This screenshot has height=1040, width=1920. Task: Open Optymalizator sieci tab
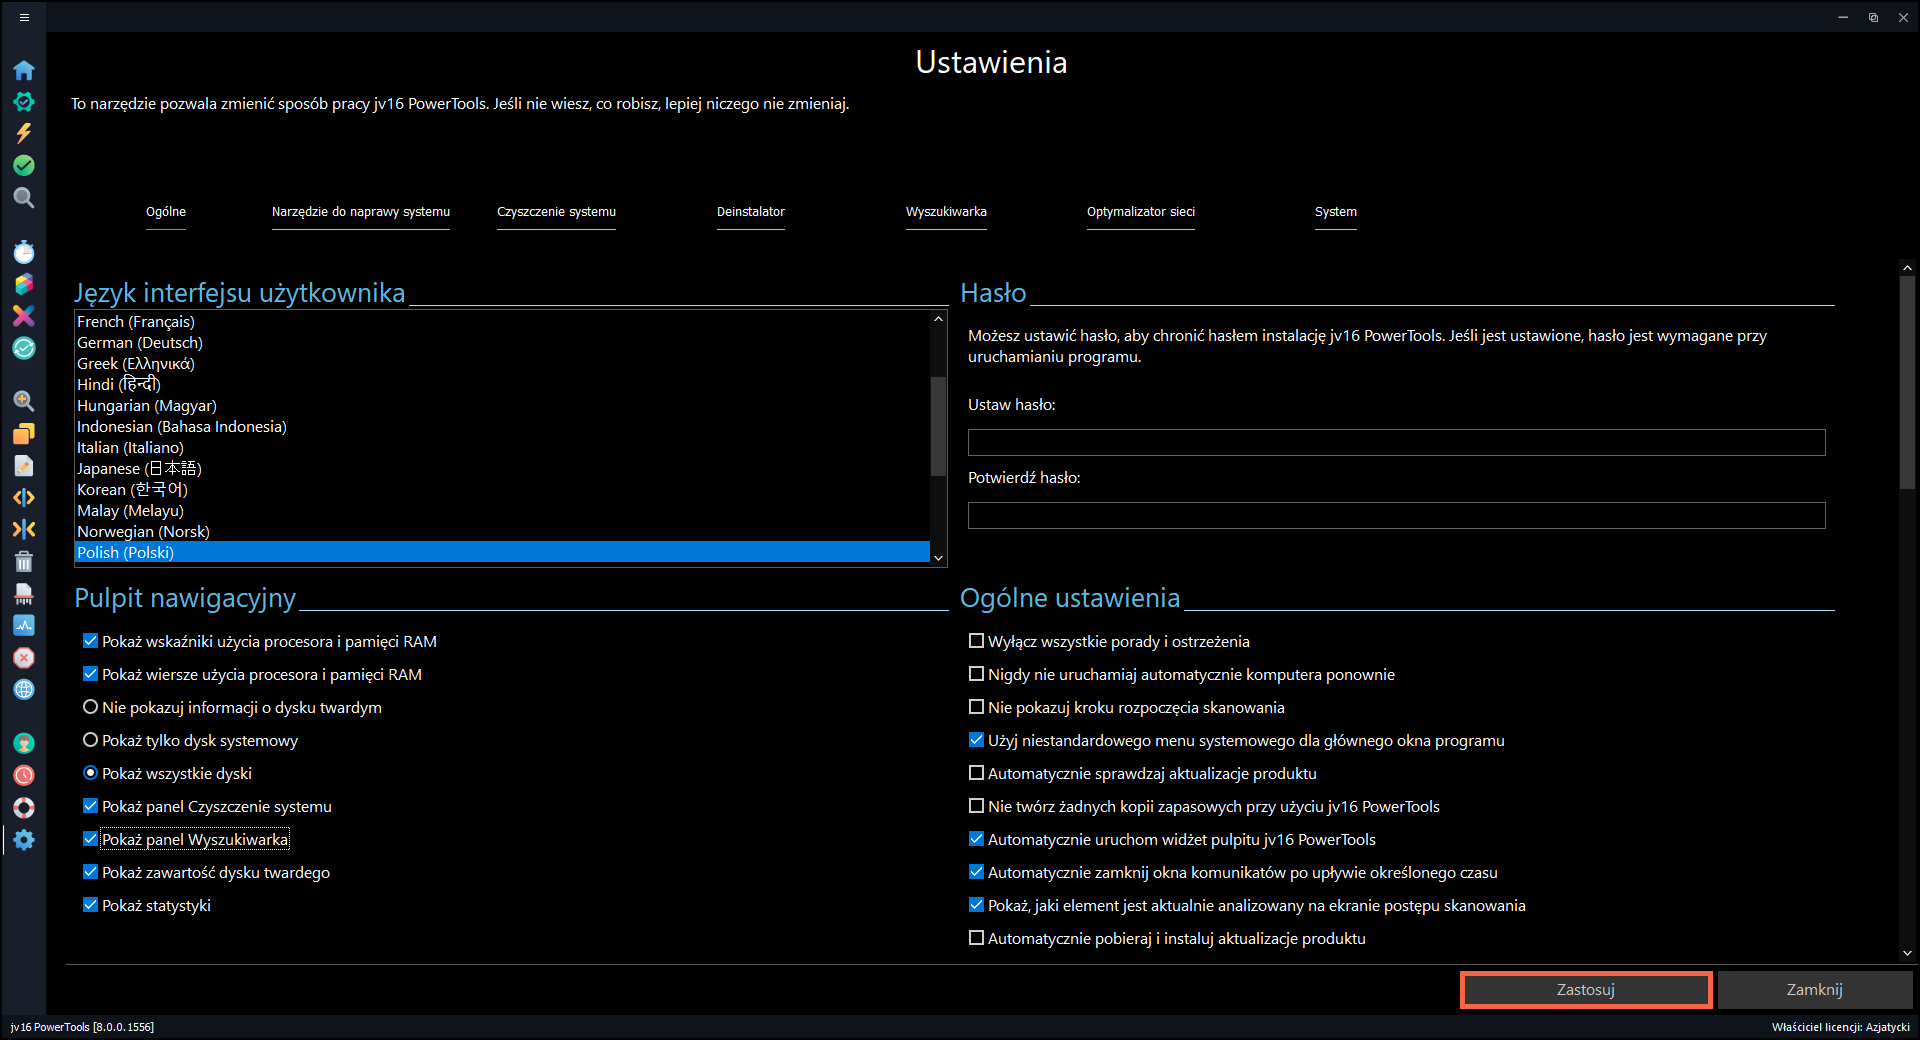[x=1141, y=212]
